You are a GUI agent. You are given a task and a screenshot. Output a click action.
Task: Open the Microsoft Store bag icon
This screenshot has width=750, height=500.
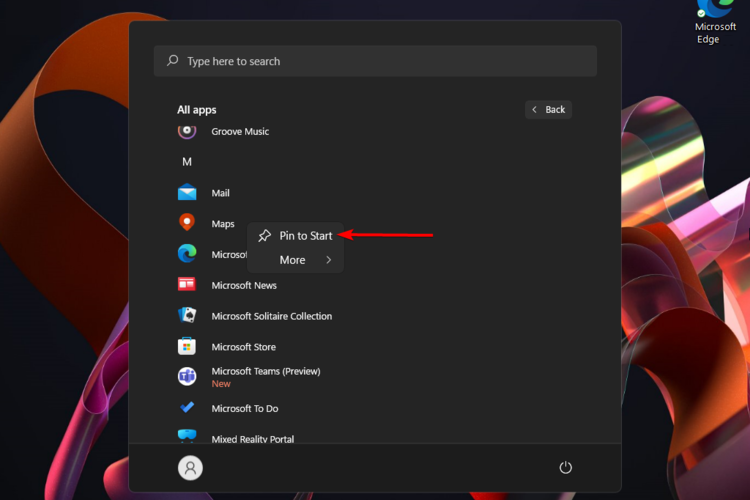pyautogui.click(x=187, y=346)
